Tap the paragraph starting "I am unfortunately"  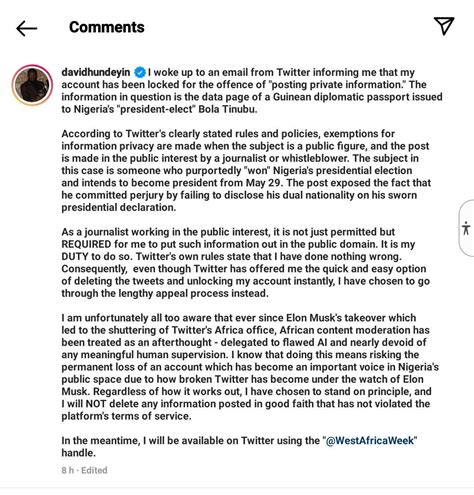tap(250, 367)
